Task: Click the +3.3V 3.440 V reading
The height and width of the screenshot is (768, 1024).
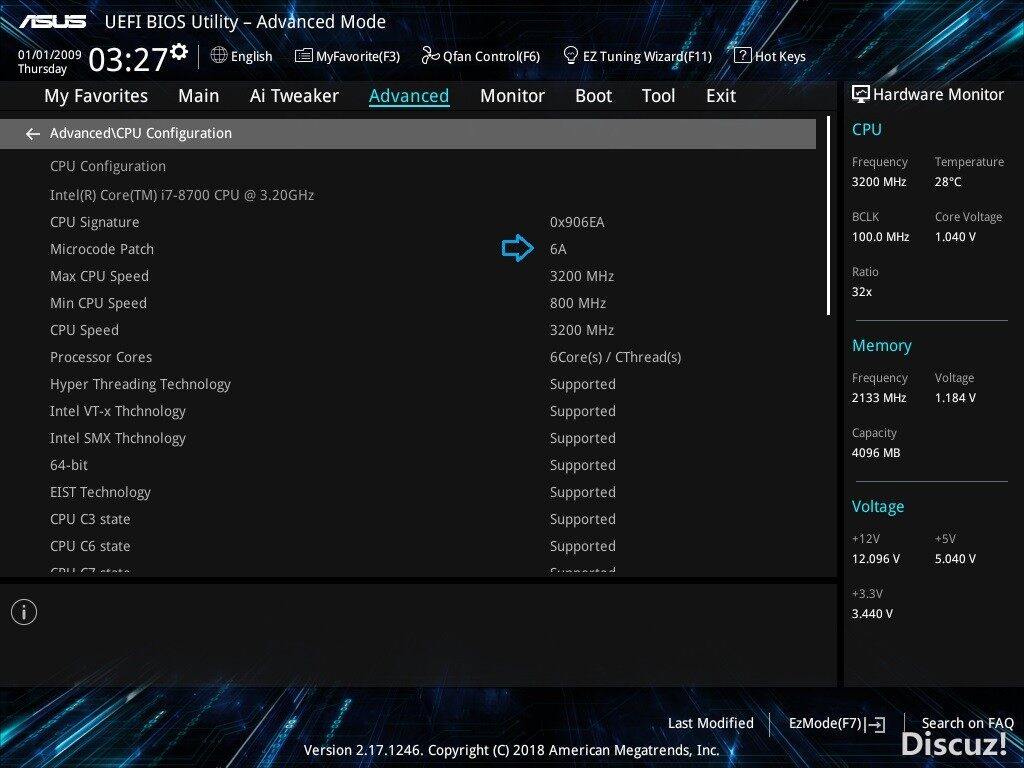Action: [872, 614]
